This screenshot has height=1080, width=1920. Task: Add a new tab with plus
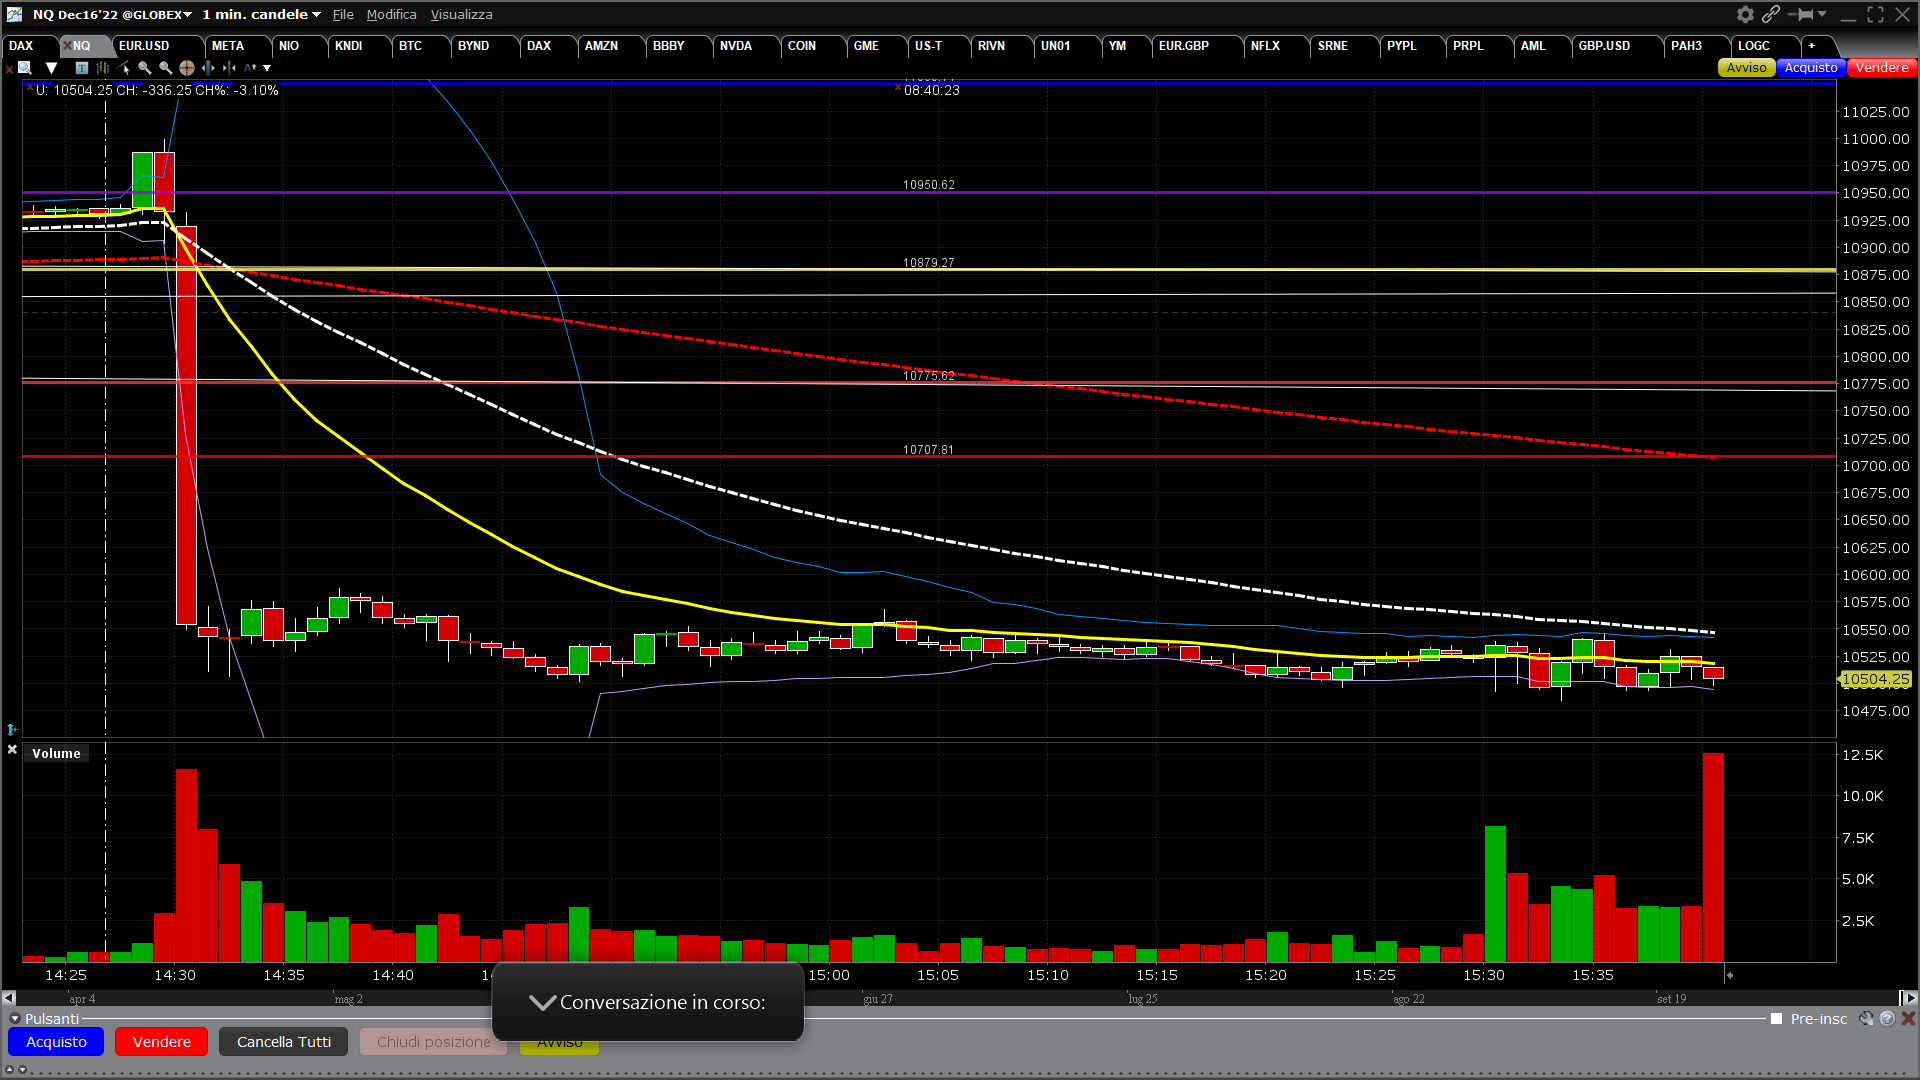point(1811,46)
